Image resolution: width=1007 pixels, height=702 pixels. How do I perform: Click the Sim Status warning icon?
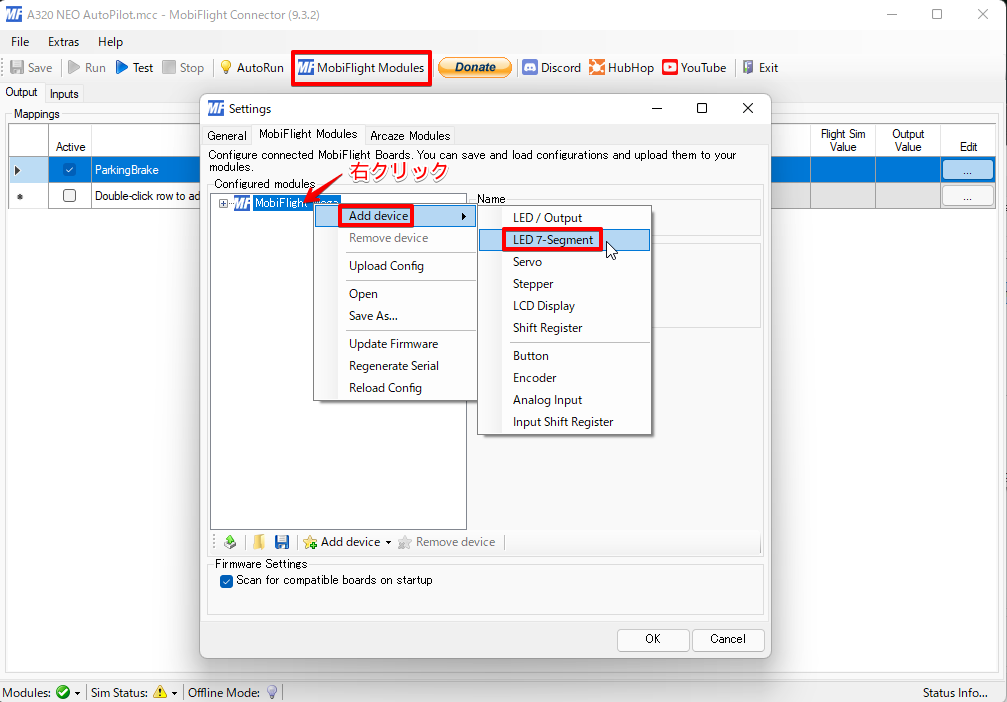160,692
